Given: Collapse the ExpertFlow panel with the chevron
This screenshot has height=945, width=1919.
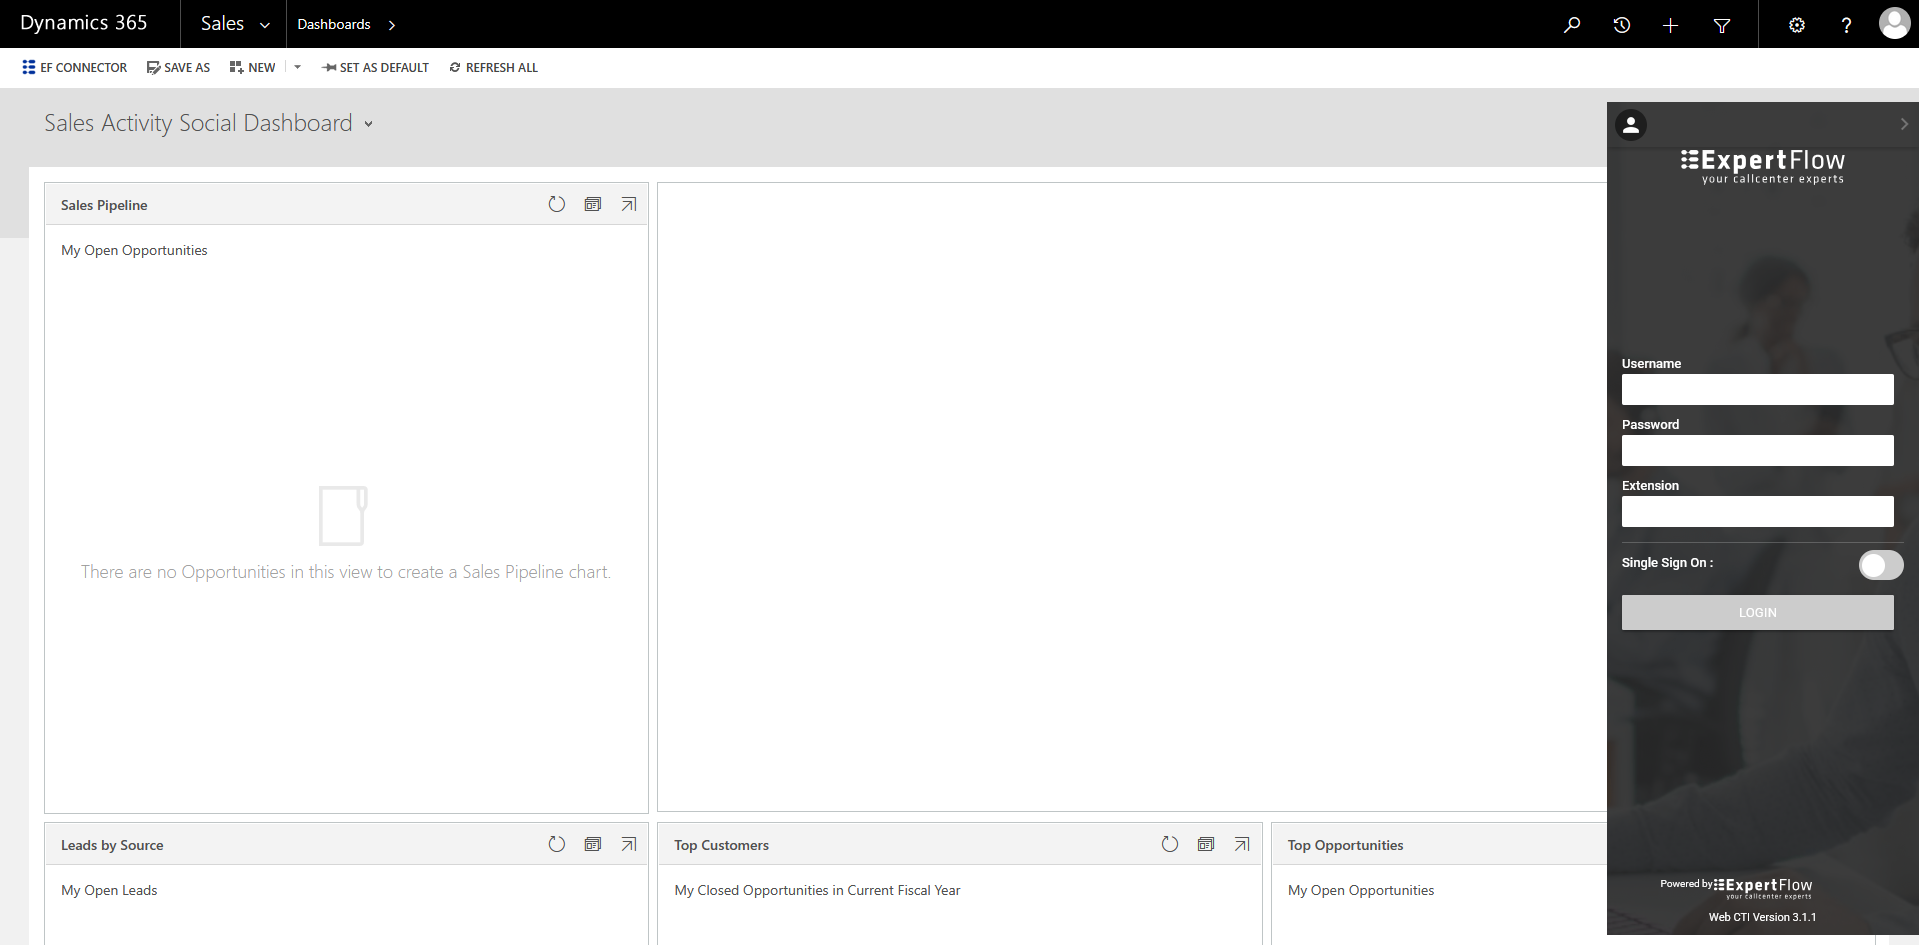Looking at the screenshot, I should tap(1904, 123).
